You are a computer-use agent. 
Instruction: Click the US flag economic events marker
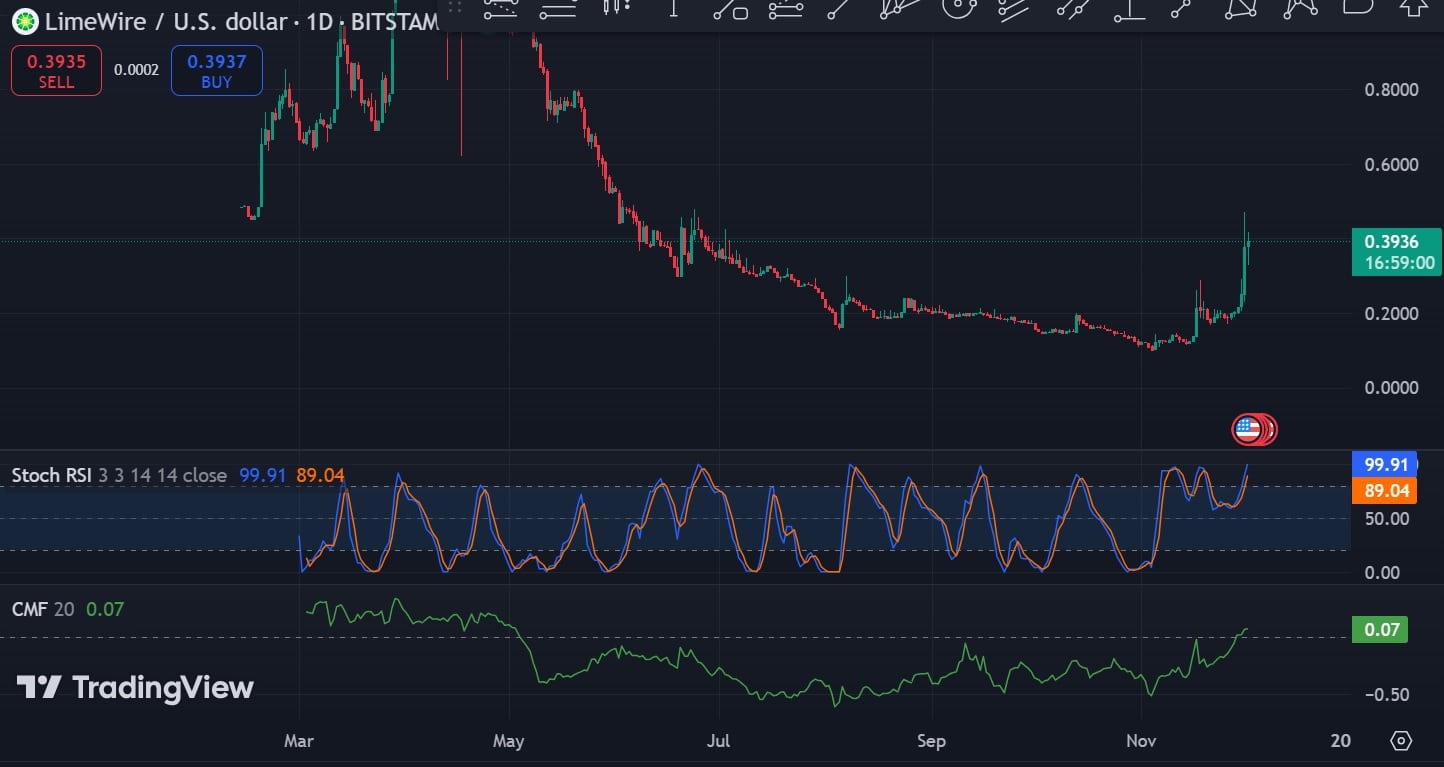pos(1247,430)
